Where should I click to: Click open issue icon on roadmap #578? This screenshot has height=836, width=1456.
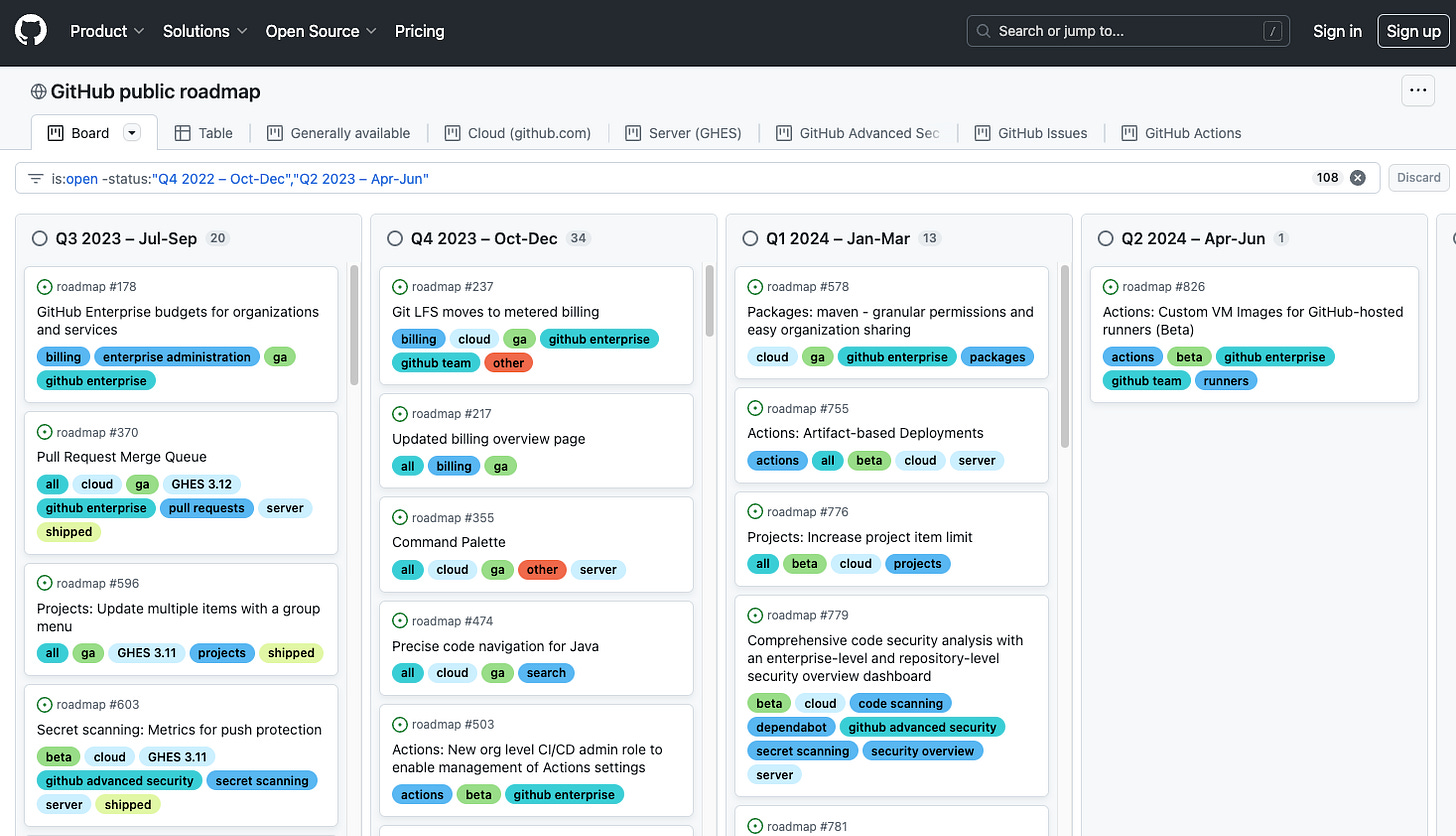[755, 287]
